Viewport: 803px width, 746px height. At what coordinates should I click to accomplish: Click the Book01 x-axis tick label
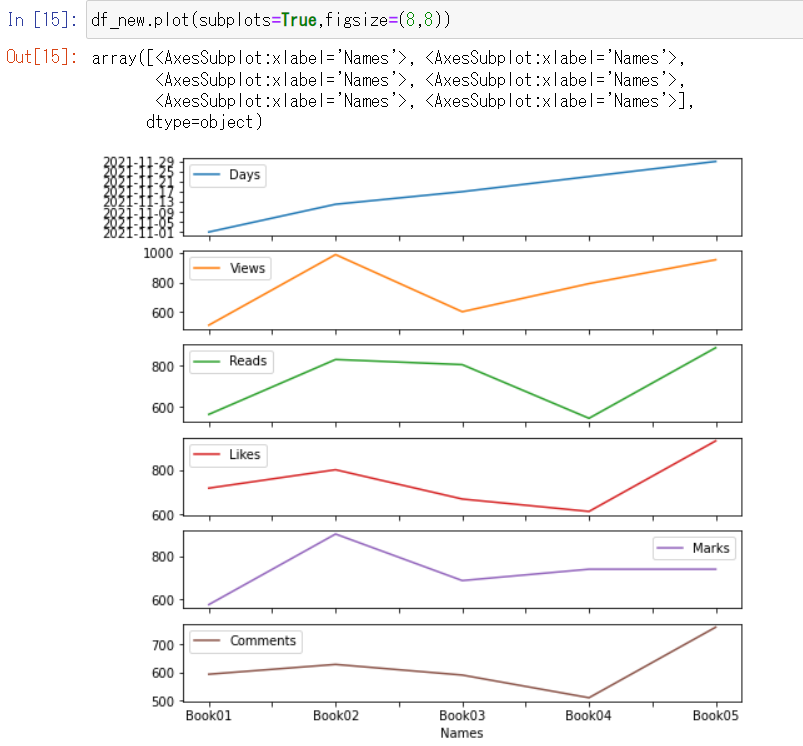click(207, 716)
